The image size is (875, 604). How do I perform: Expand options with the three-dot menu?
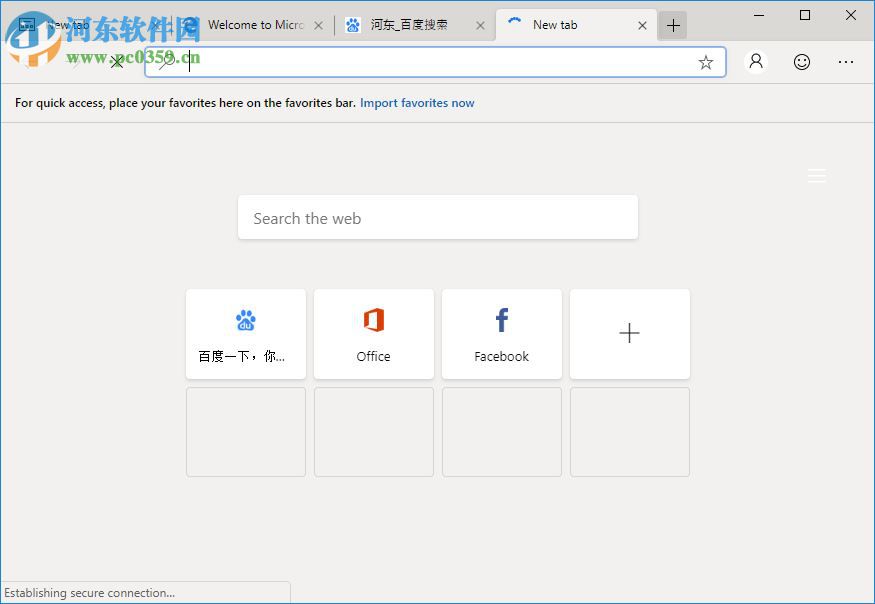[846, 62]
